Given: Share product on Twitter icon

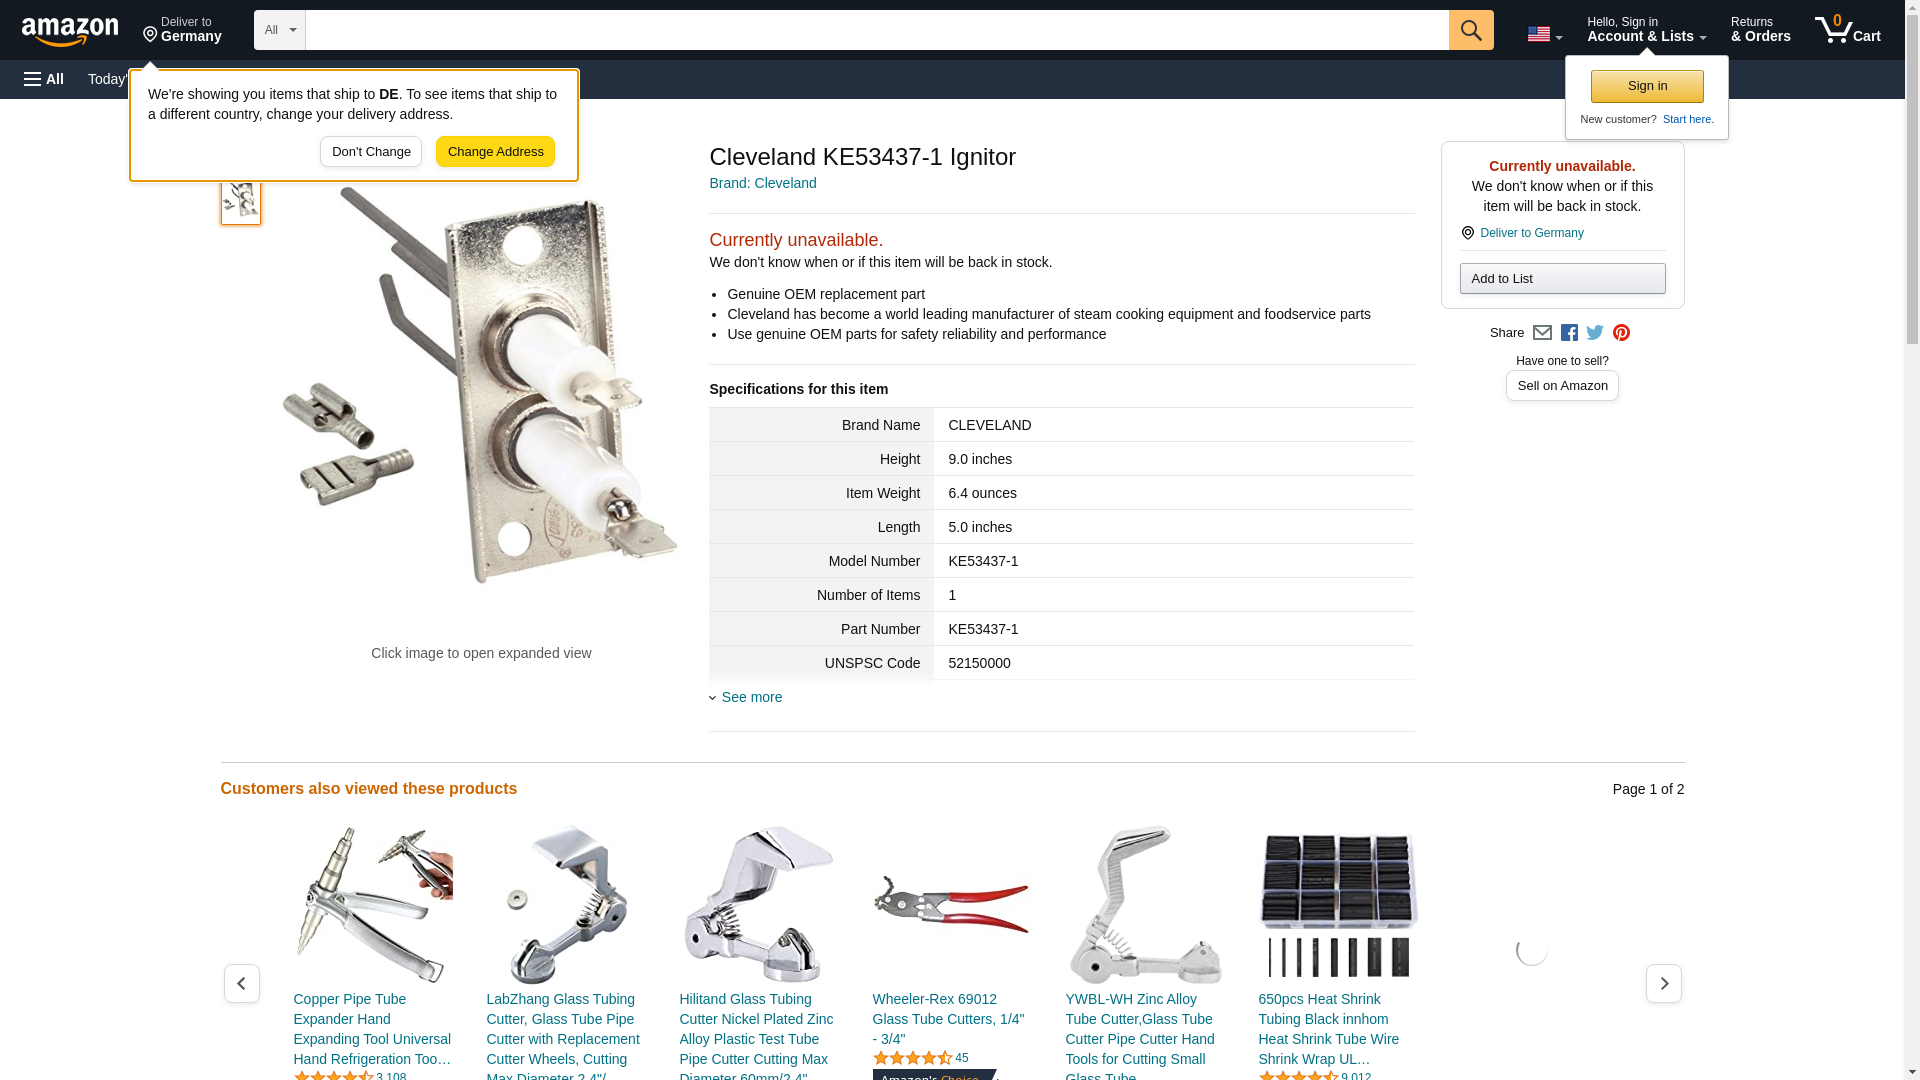Looking at the screenshot, I should tap(1595, 333).
